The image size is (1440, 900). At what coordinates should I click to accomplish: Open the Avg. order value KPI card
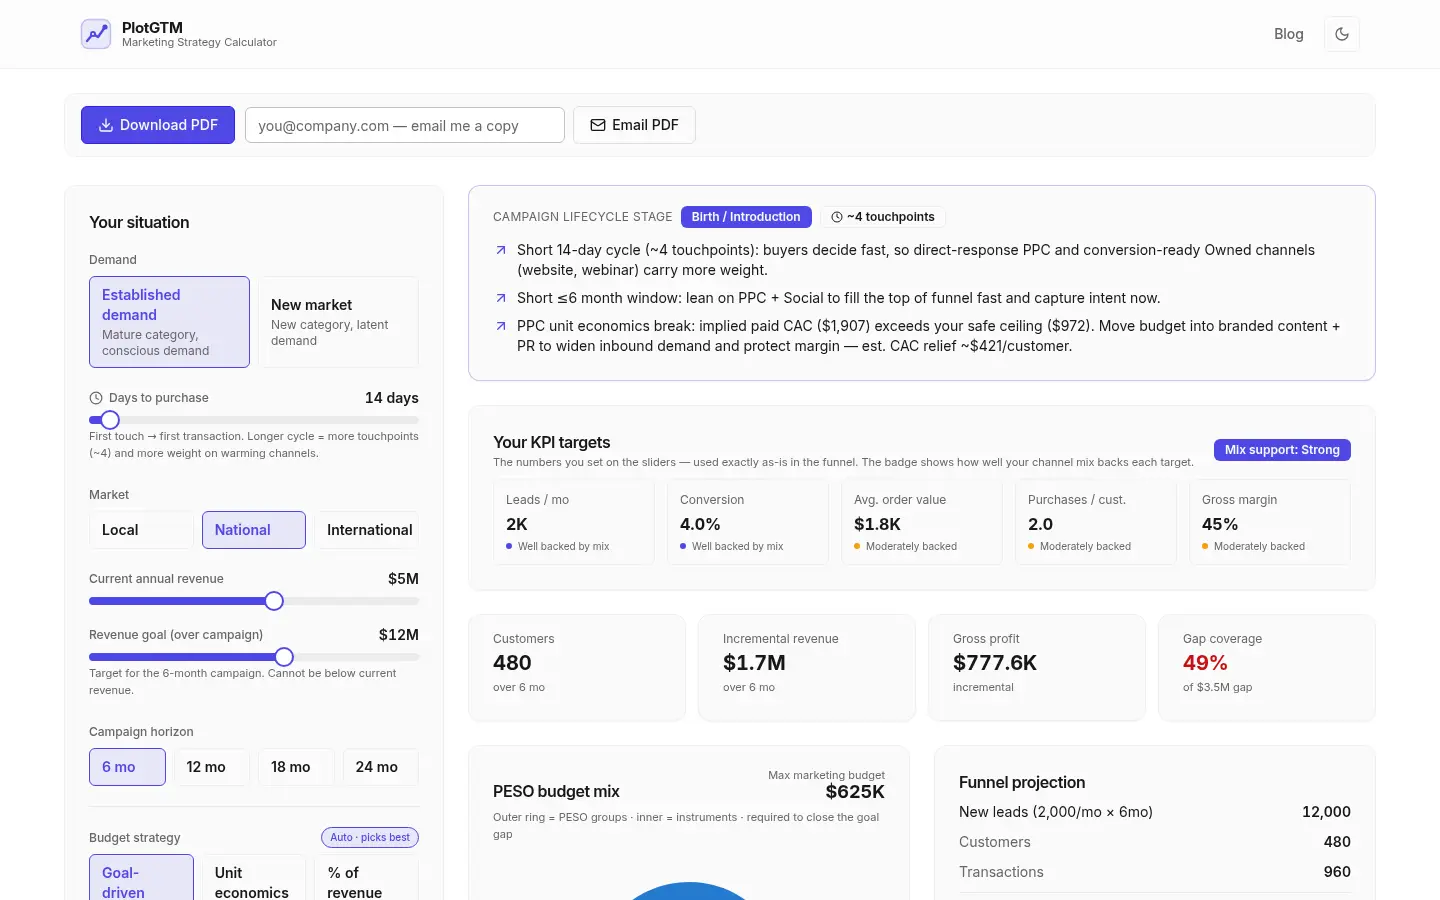(x=922, y=522)
